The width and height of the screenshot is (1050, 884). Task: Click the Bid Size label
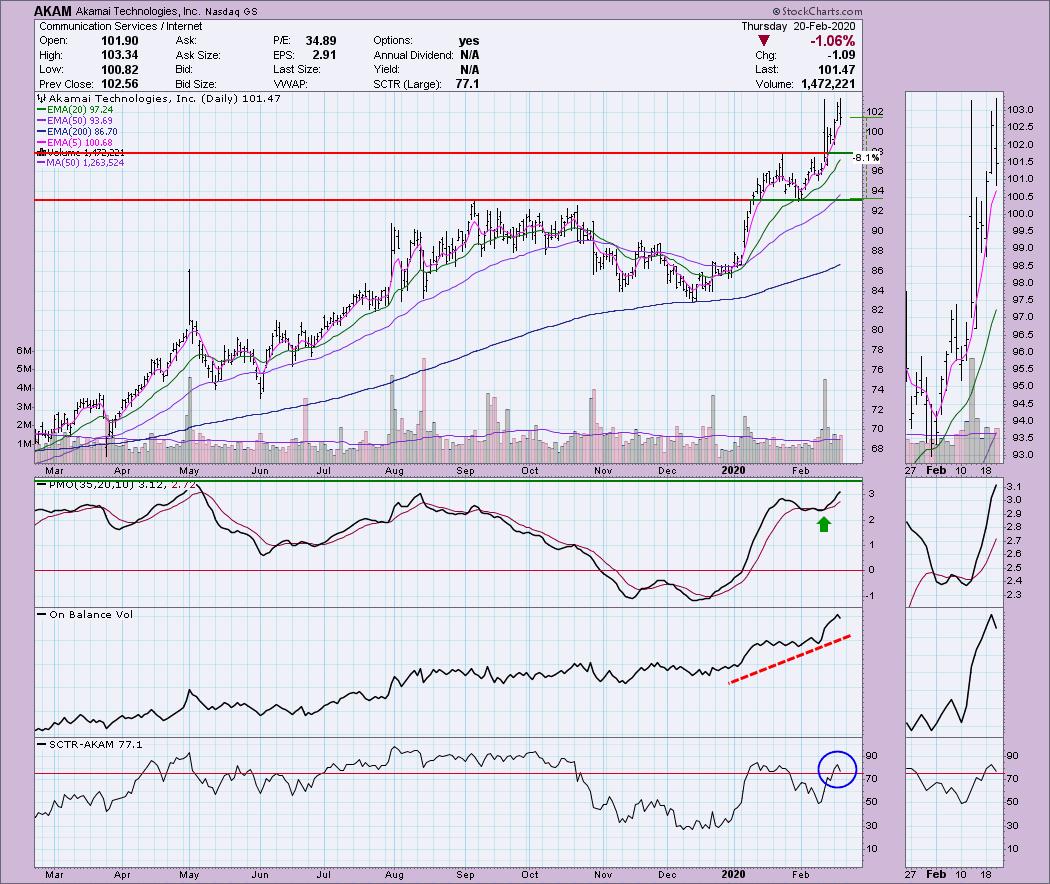pyautogui.click(x=196, y=84)
